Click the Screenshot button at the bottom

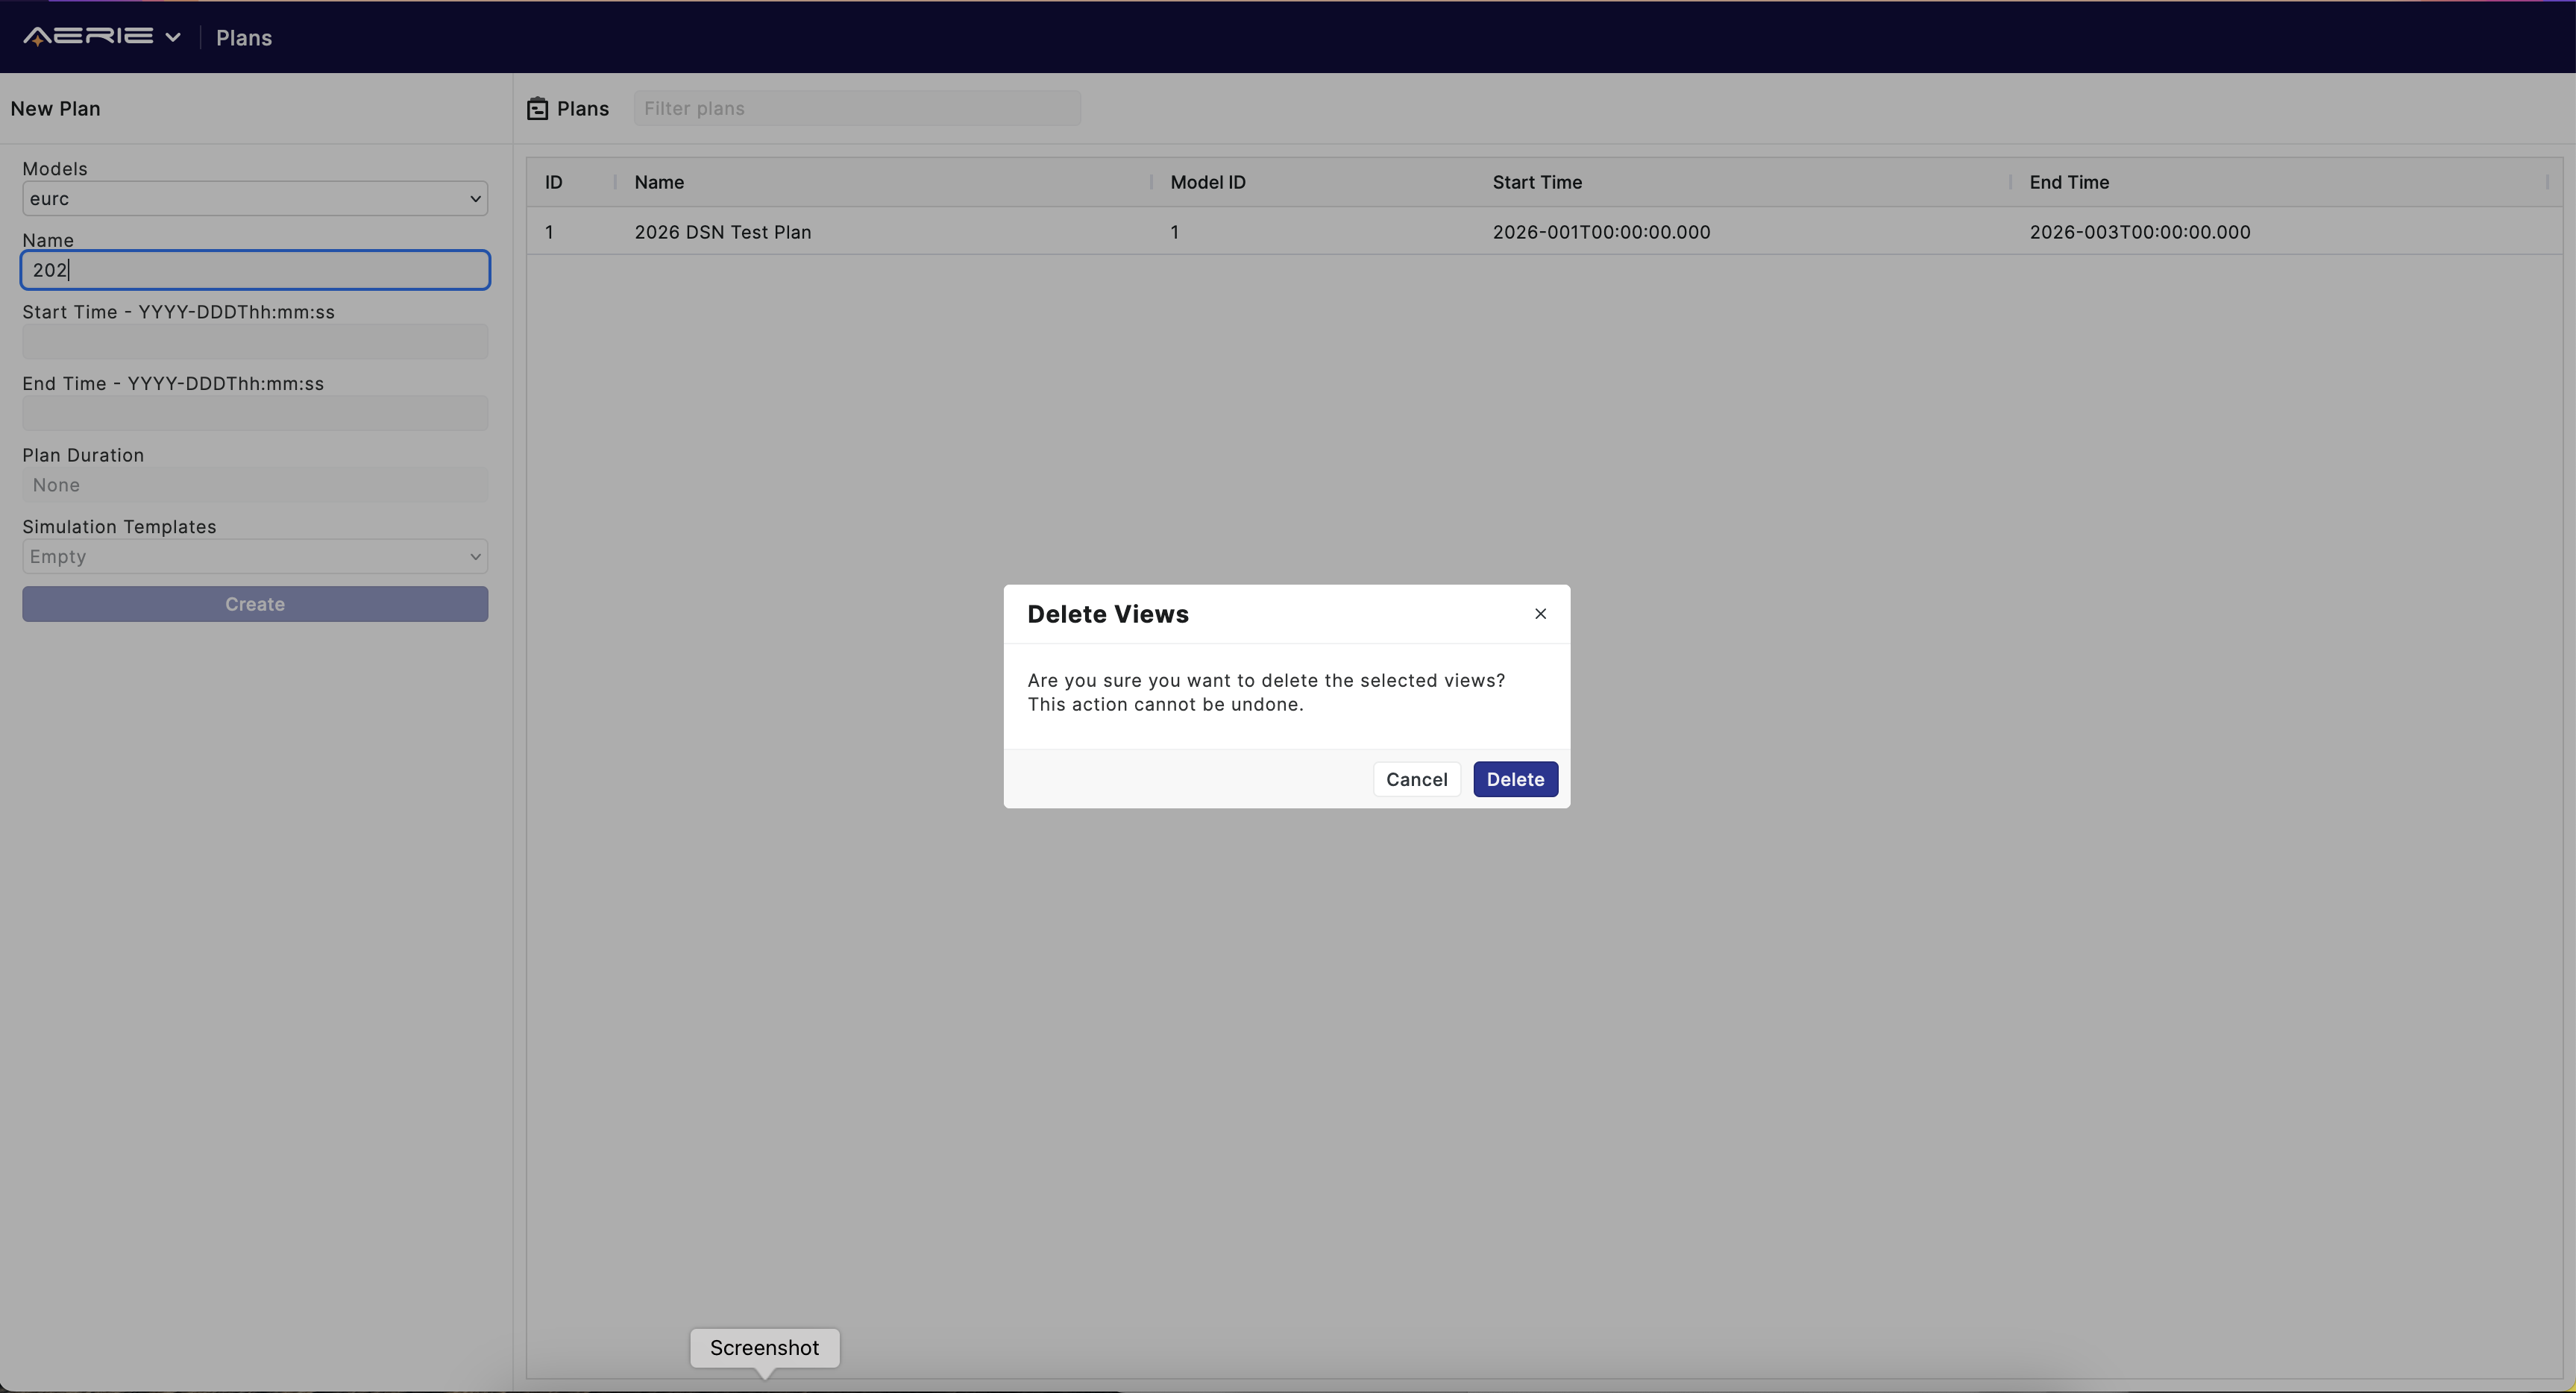click(764, 1348)
